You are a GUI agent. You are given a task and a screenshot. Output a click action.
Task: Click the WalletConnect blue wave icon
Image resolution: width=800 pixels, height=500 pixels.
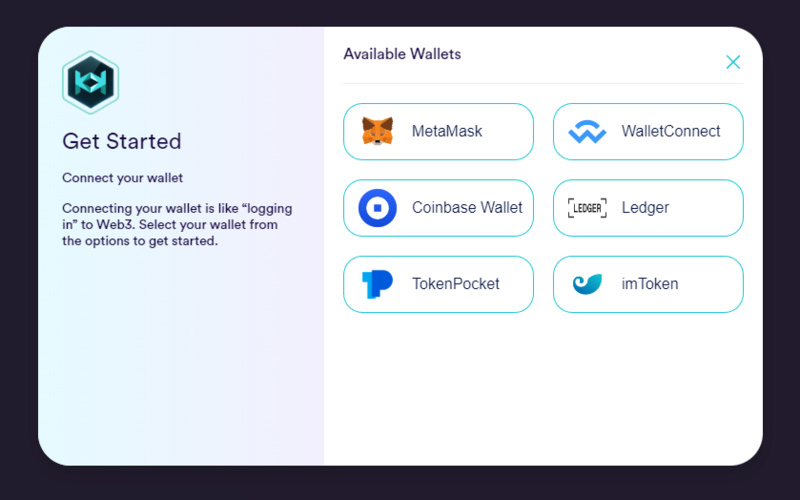[587, 131]
